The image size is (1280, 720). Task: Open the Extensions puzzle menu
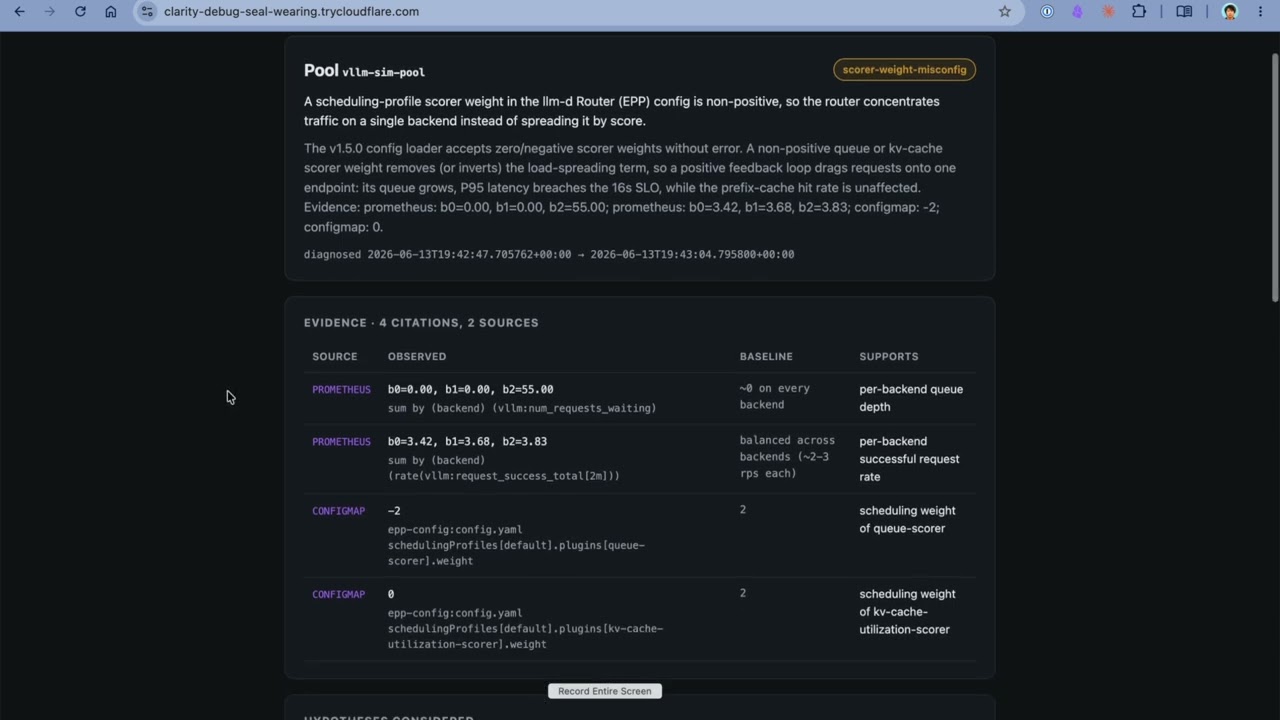pyautogui.click(x=1139, y=11)
